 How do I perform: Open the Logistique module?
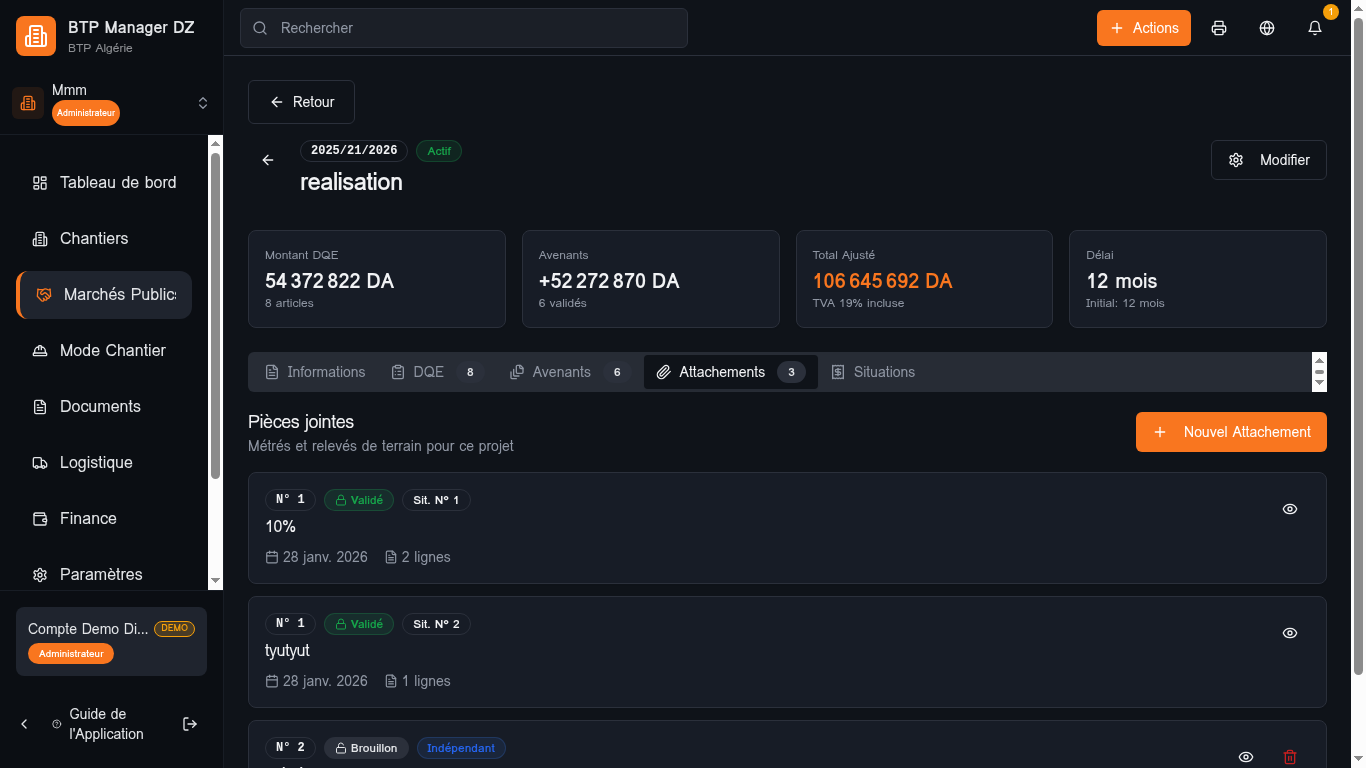pos(97,462)
